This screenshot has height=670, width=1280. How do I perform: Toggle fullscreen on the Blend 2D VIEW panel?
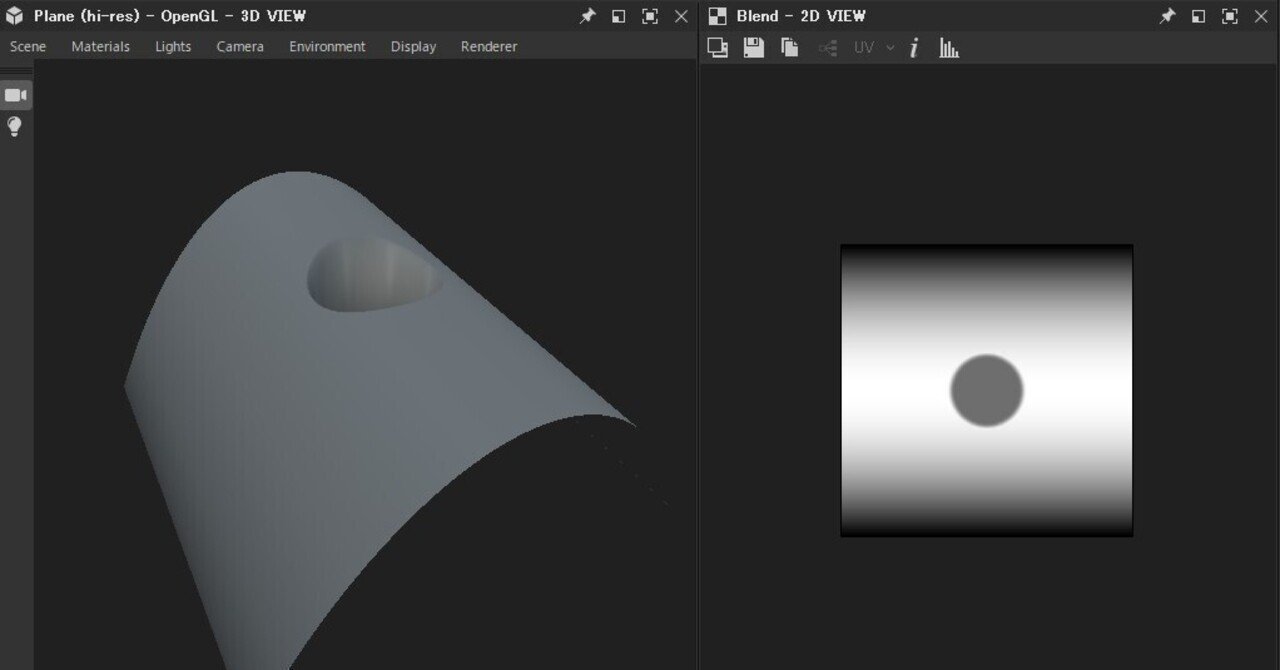point(1228,15)
